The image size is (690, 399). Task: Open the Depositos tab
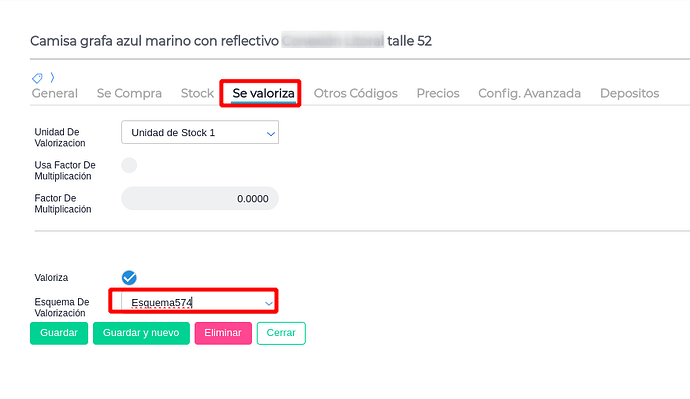tap(629, 93)
